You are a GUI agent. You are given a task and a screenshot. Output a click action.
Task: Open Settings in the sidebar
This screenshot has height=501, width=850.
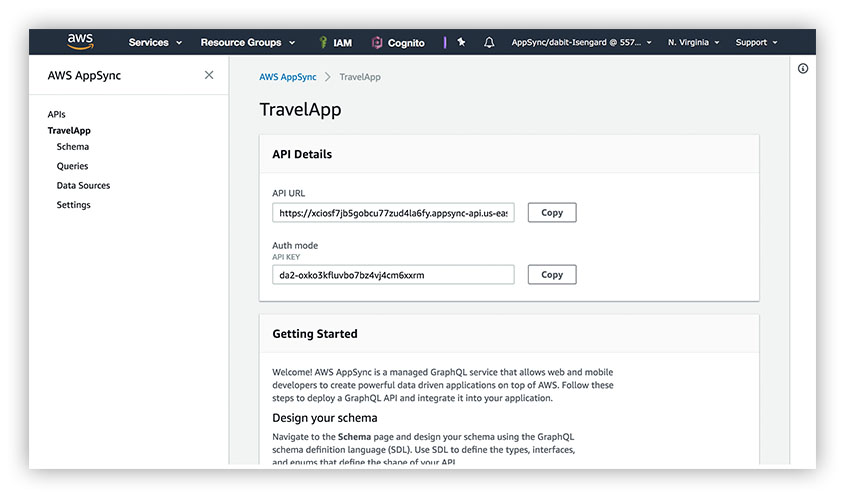(x=73, y=205)
